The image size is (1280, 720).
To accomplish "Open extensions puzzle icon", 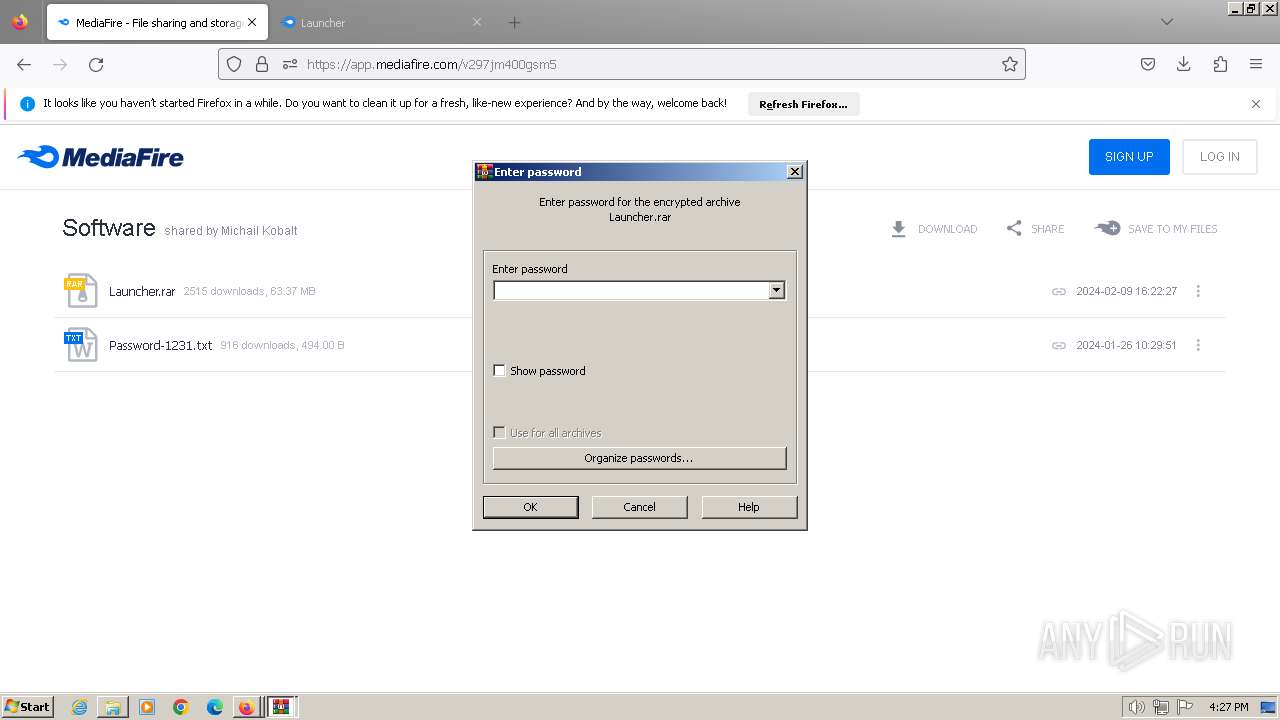I will click(x=1220, y=64).
